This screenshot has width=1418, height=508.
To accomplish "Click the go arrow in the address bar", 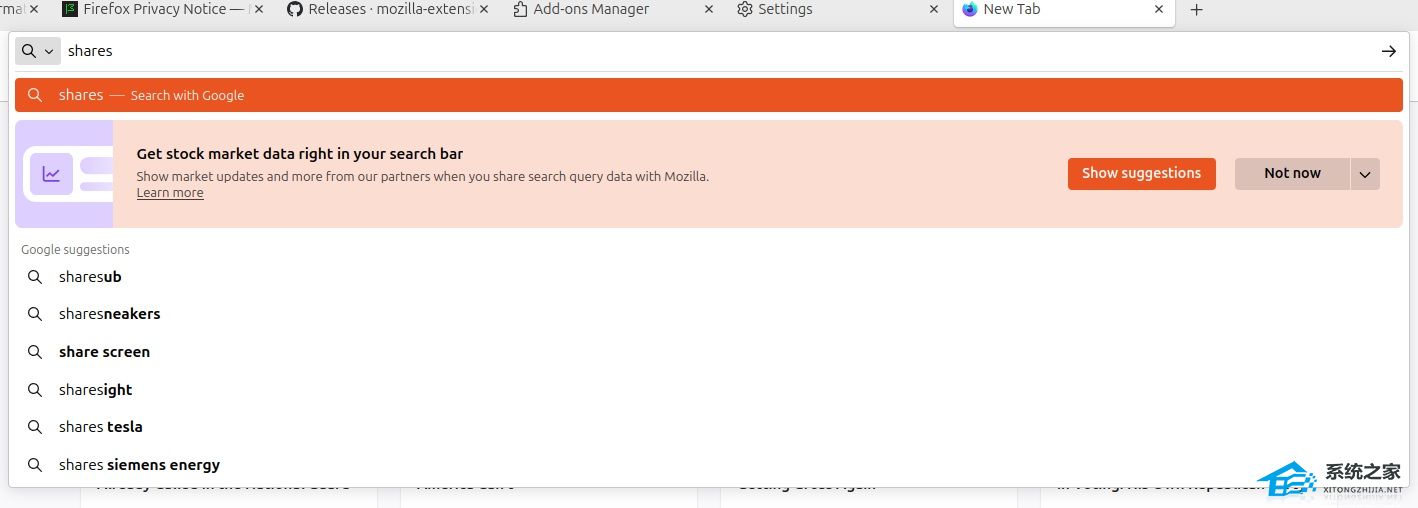I will pos(1388,51).
